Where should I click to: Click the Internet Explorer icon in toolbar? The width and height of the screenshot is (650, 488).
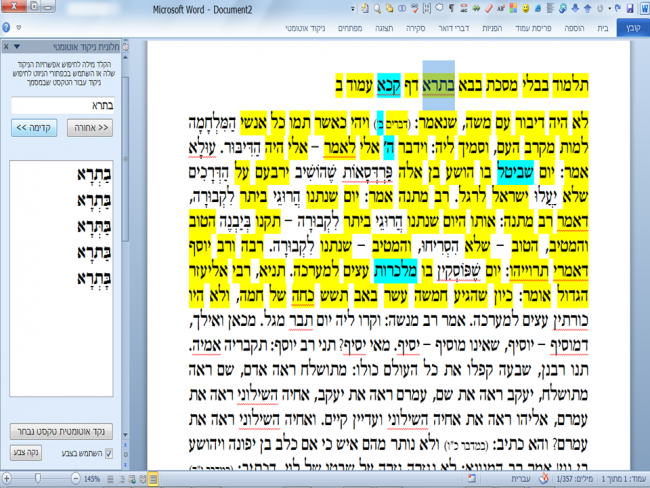point(538,8)
